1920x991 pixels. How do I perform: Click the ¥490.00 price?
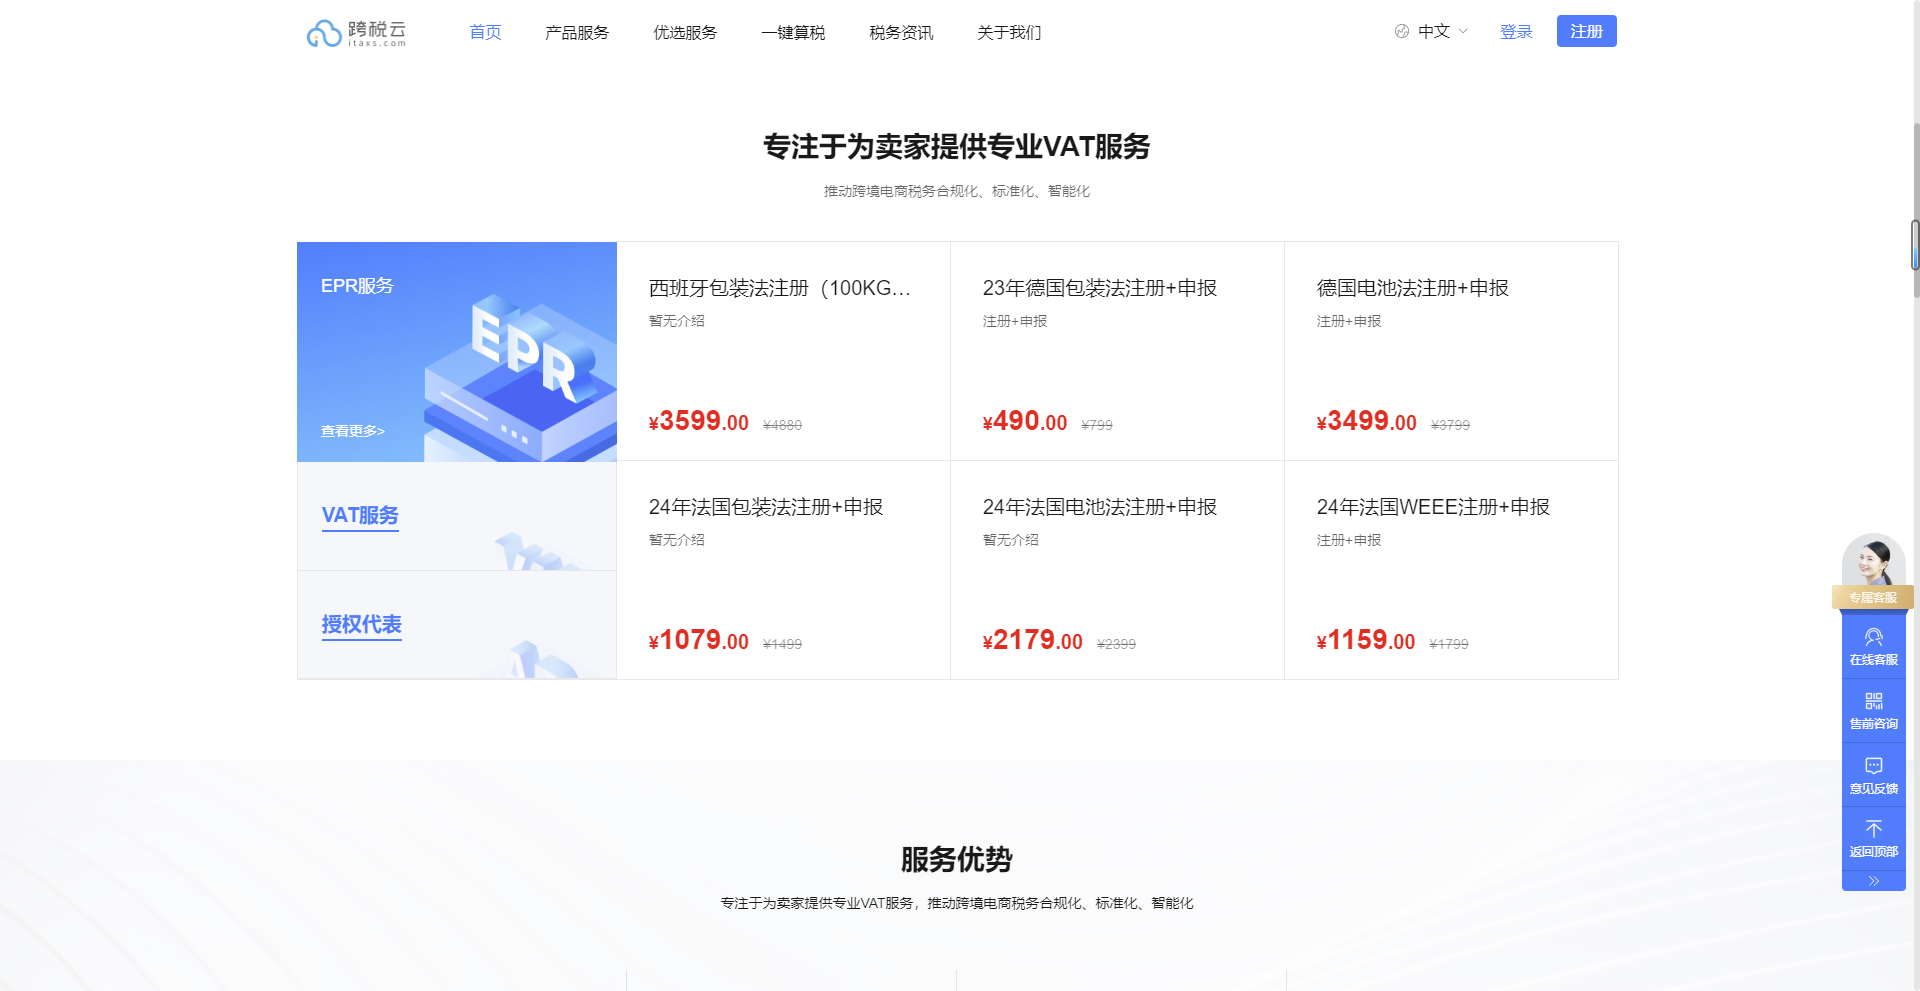[x=1025, y=421]
